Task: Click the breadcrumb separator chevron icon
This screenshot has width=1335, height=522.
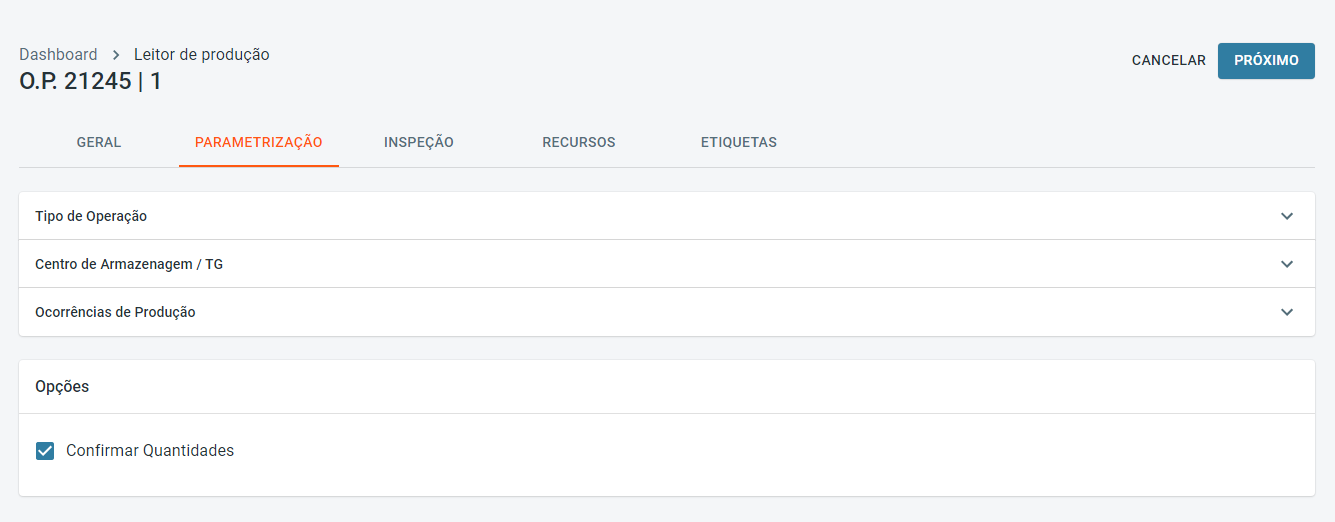Action: (116, 55)
